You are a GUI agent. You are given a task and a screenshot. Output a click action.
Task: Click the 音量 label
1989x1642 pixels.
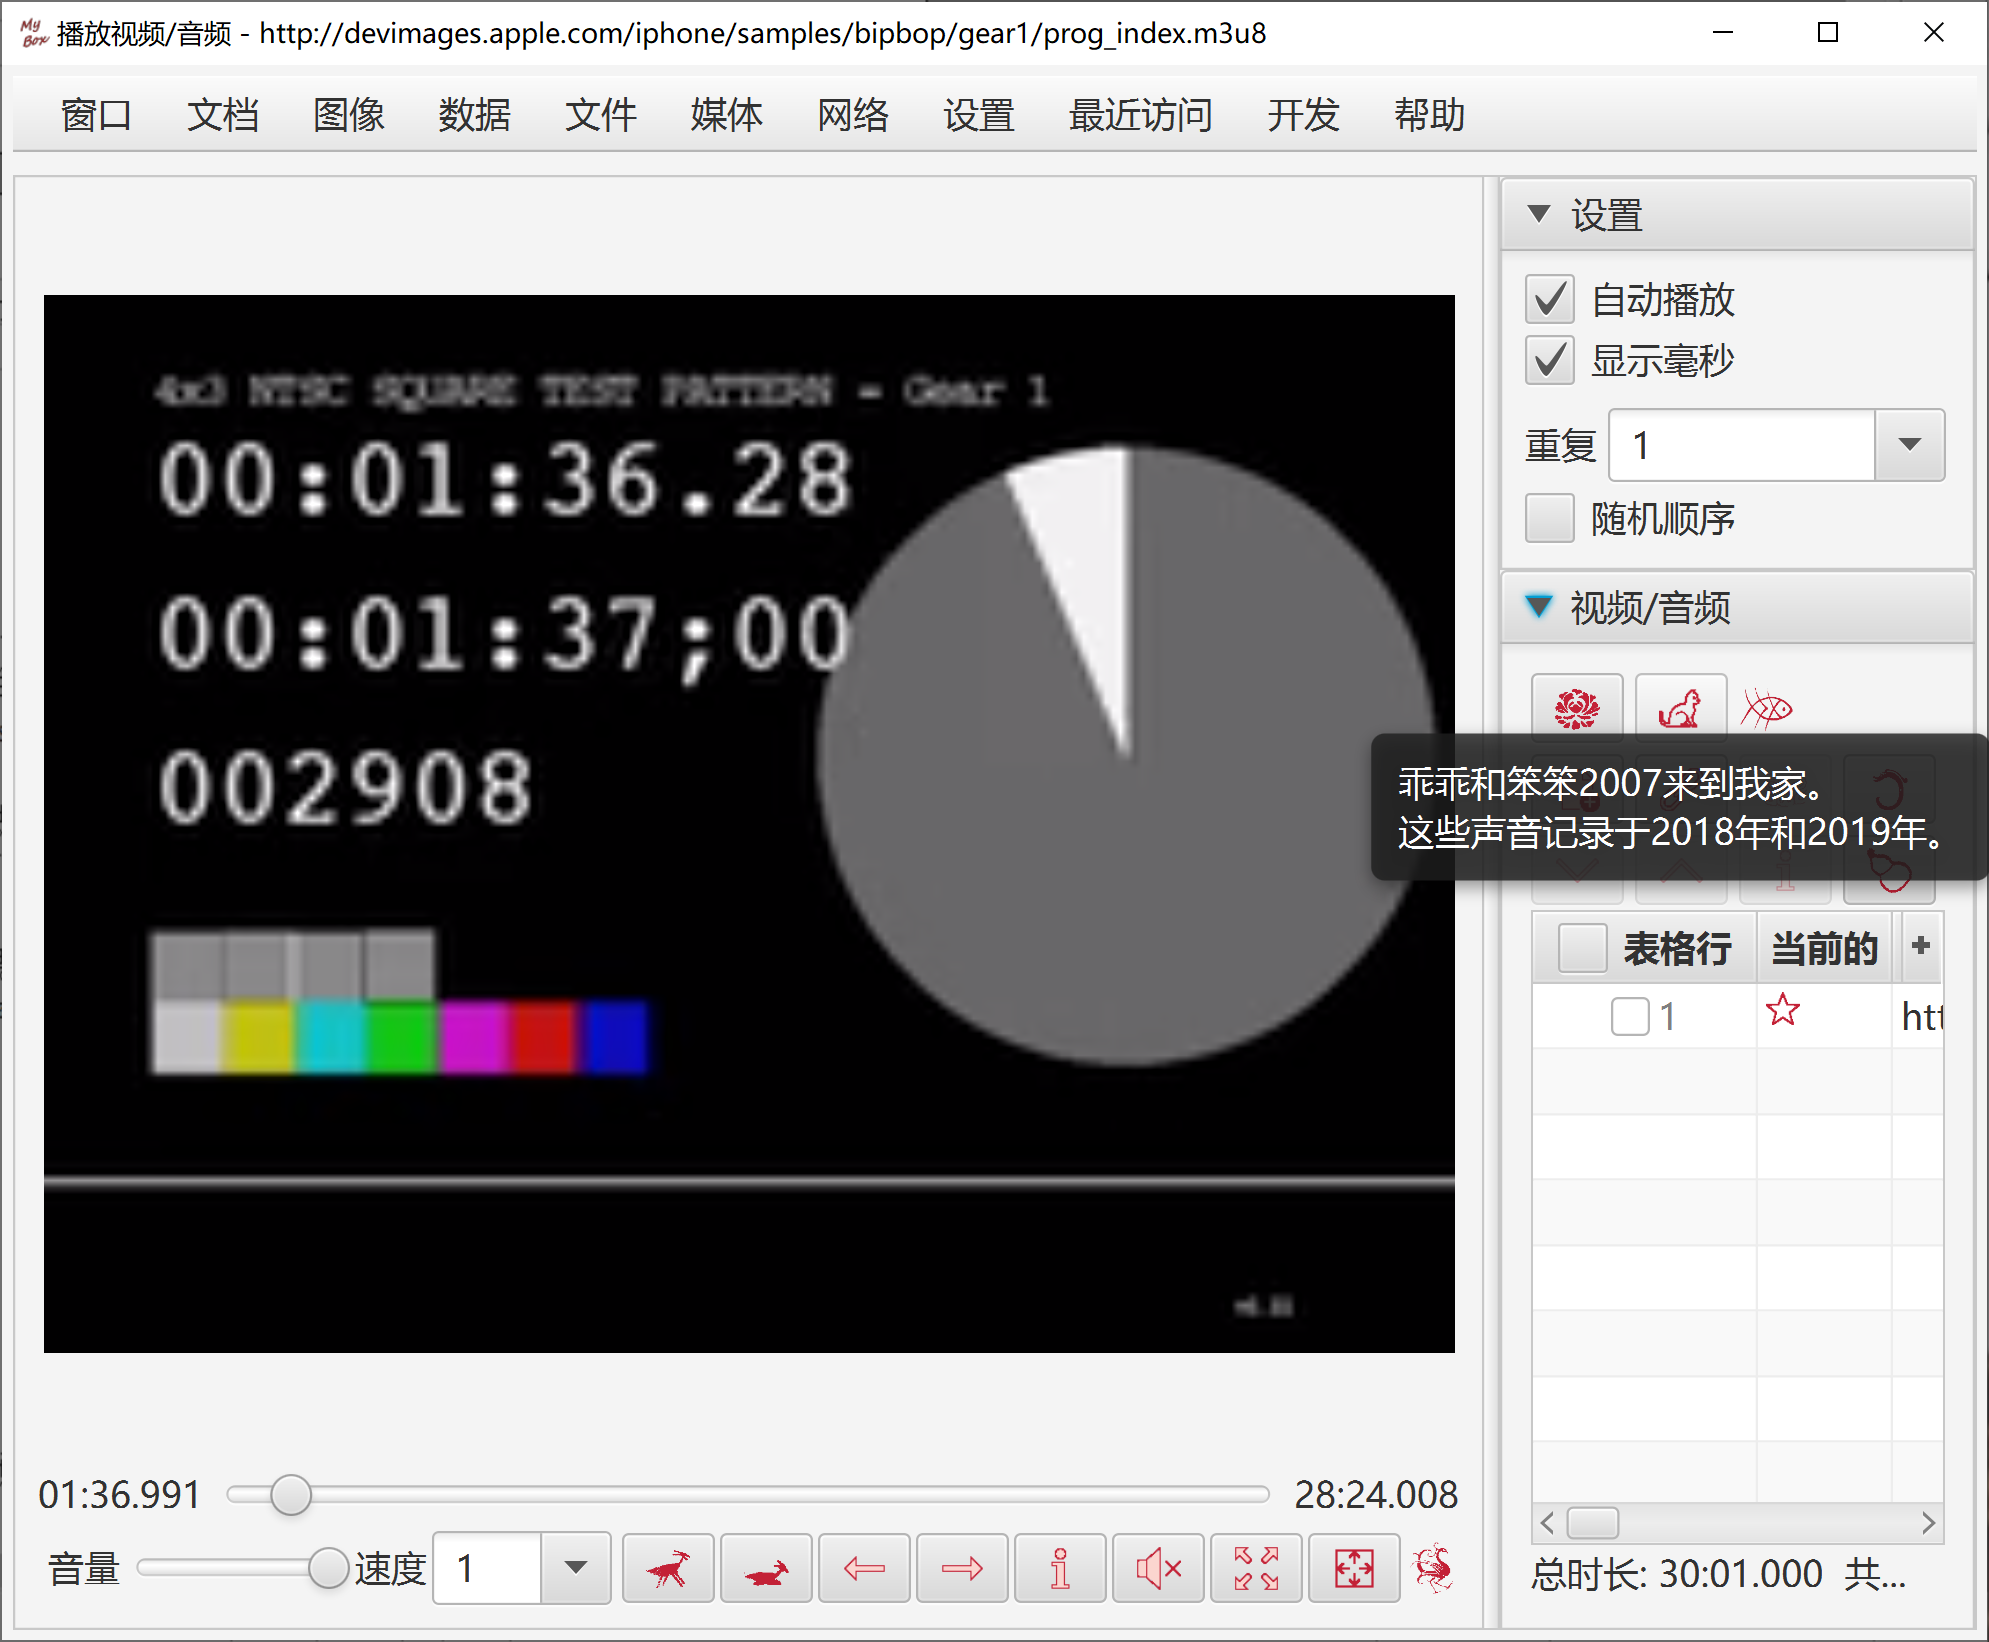[84, 1568]
